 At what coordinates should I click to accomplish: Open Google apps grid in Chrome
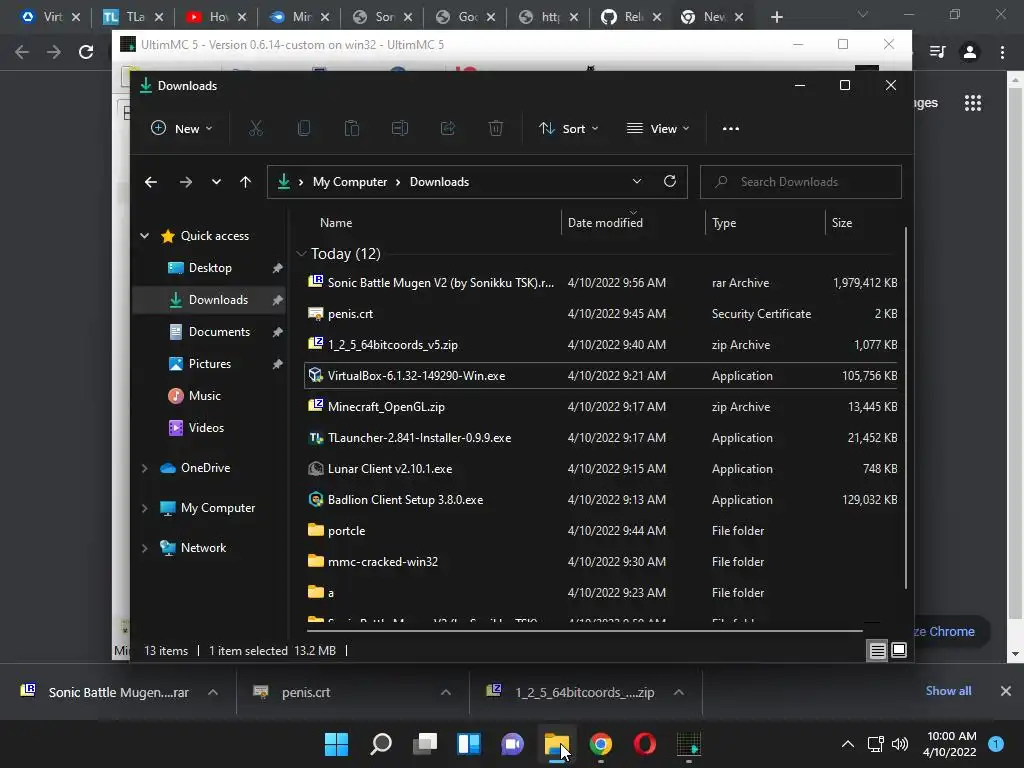973,103
